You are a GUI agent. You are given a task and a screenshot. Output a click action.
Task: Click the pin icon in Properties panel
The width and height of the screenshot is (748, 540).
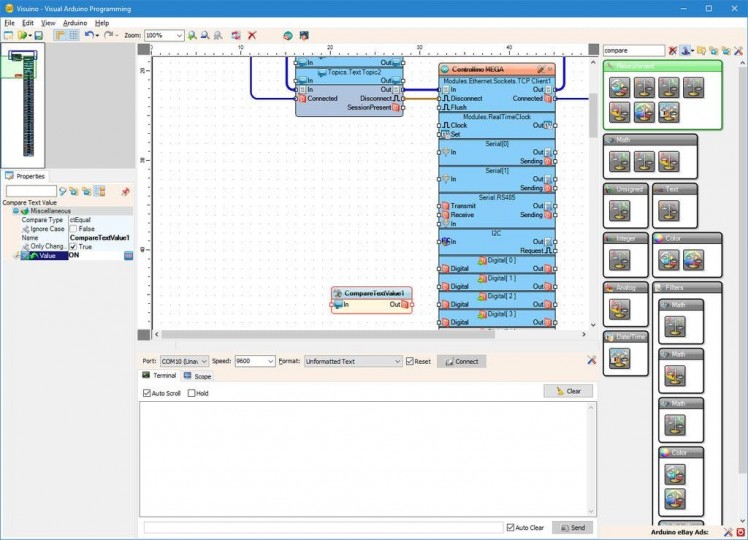tap(125, 191)
